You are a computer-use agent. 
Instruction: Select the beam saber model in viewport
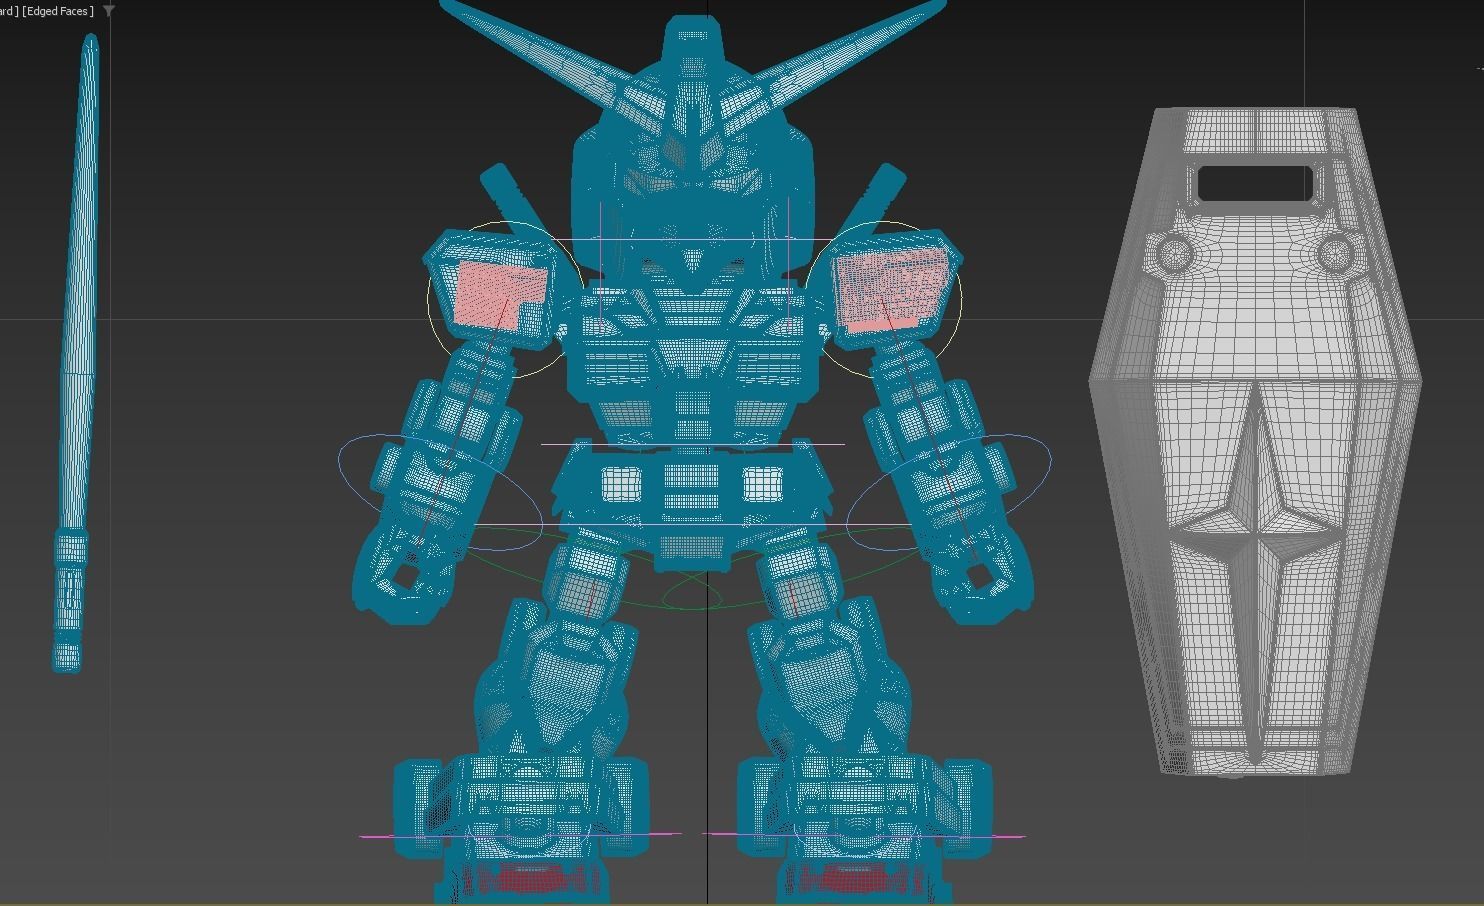(76, 353)
